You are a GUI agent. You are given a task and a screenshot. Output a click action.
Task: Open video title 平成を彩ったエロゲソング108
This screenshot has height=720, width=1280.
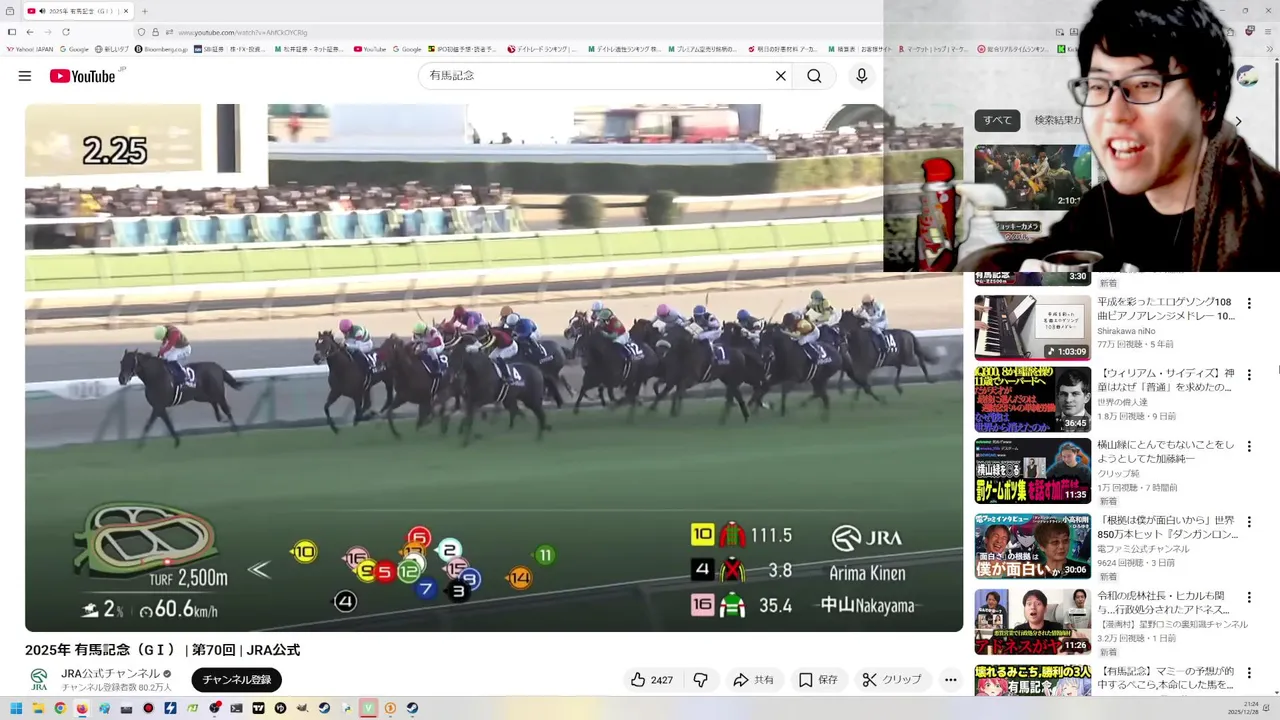pyautogui.click(x=1165, y=309)
